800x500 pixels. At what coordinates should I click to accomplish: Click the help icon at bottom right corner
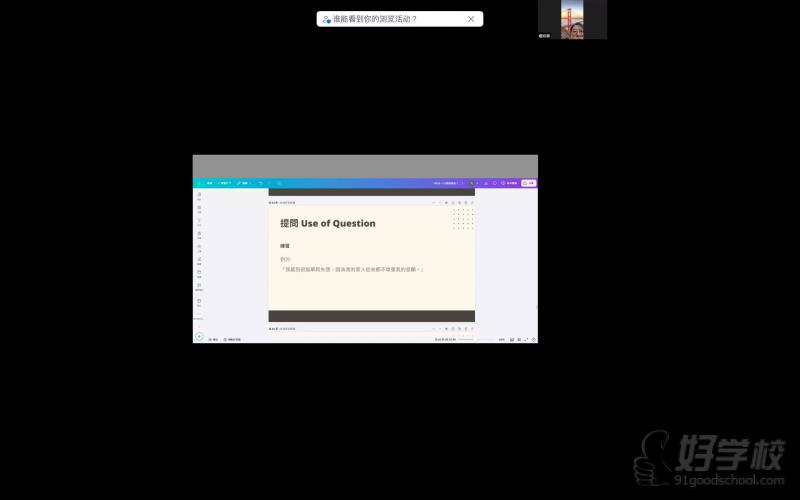pos(534,339)
